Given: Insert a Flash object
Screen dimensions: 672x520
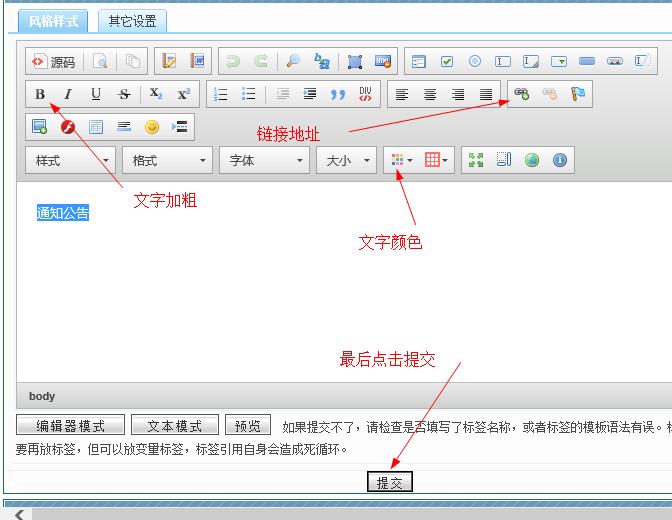Looking at the screenshot, I should point(68,127).
